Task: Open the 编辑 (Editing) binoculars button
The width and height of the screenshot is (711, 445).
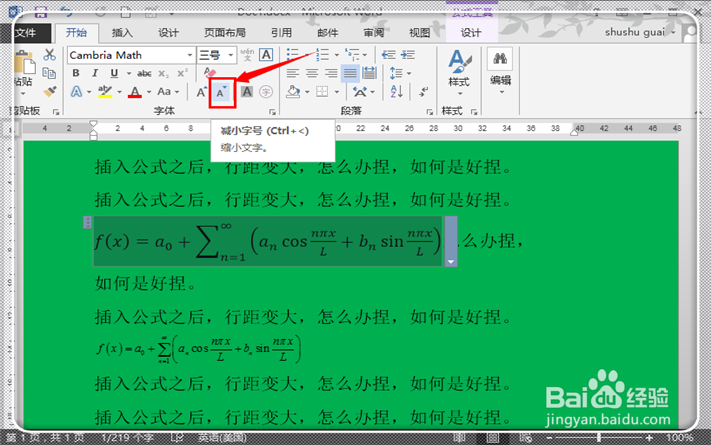Action: [x=500, y=72]
